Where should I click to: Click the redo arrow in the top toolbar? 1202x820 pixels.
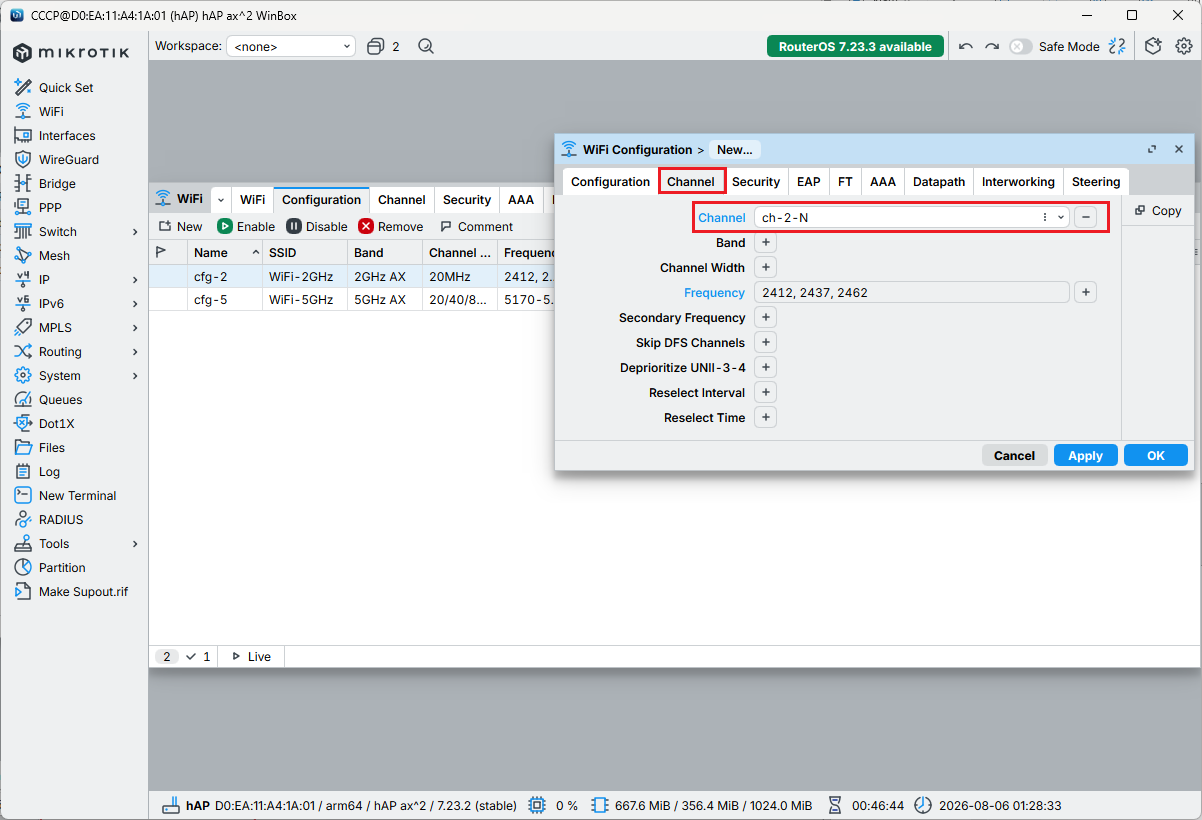992,46
